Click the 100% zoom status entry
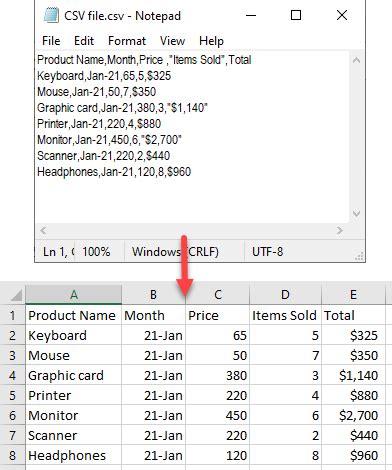 click(96, 251)
